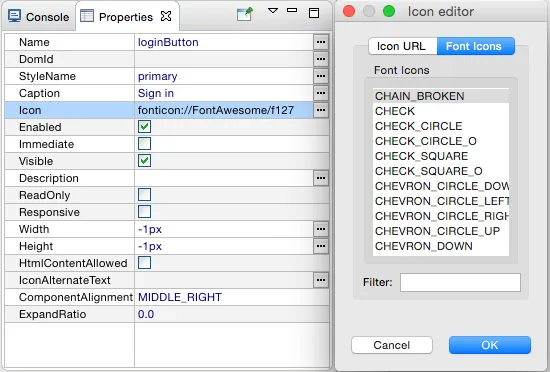Screen dimensions: 550x372
Task: Open the ellipsis editor for Name
Action: pos(321,42)
